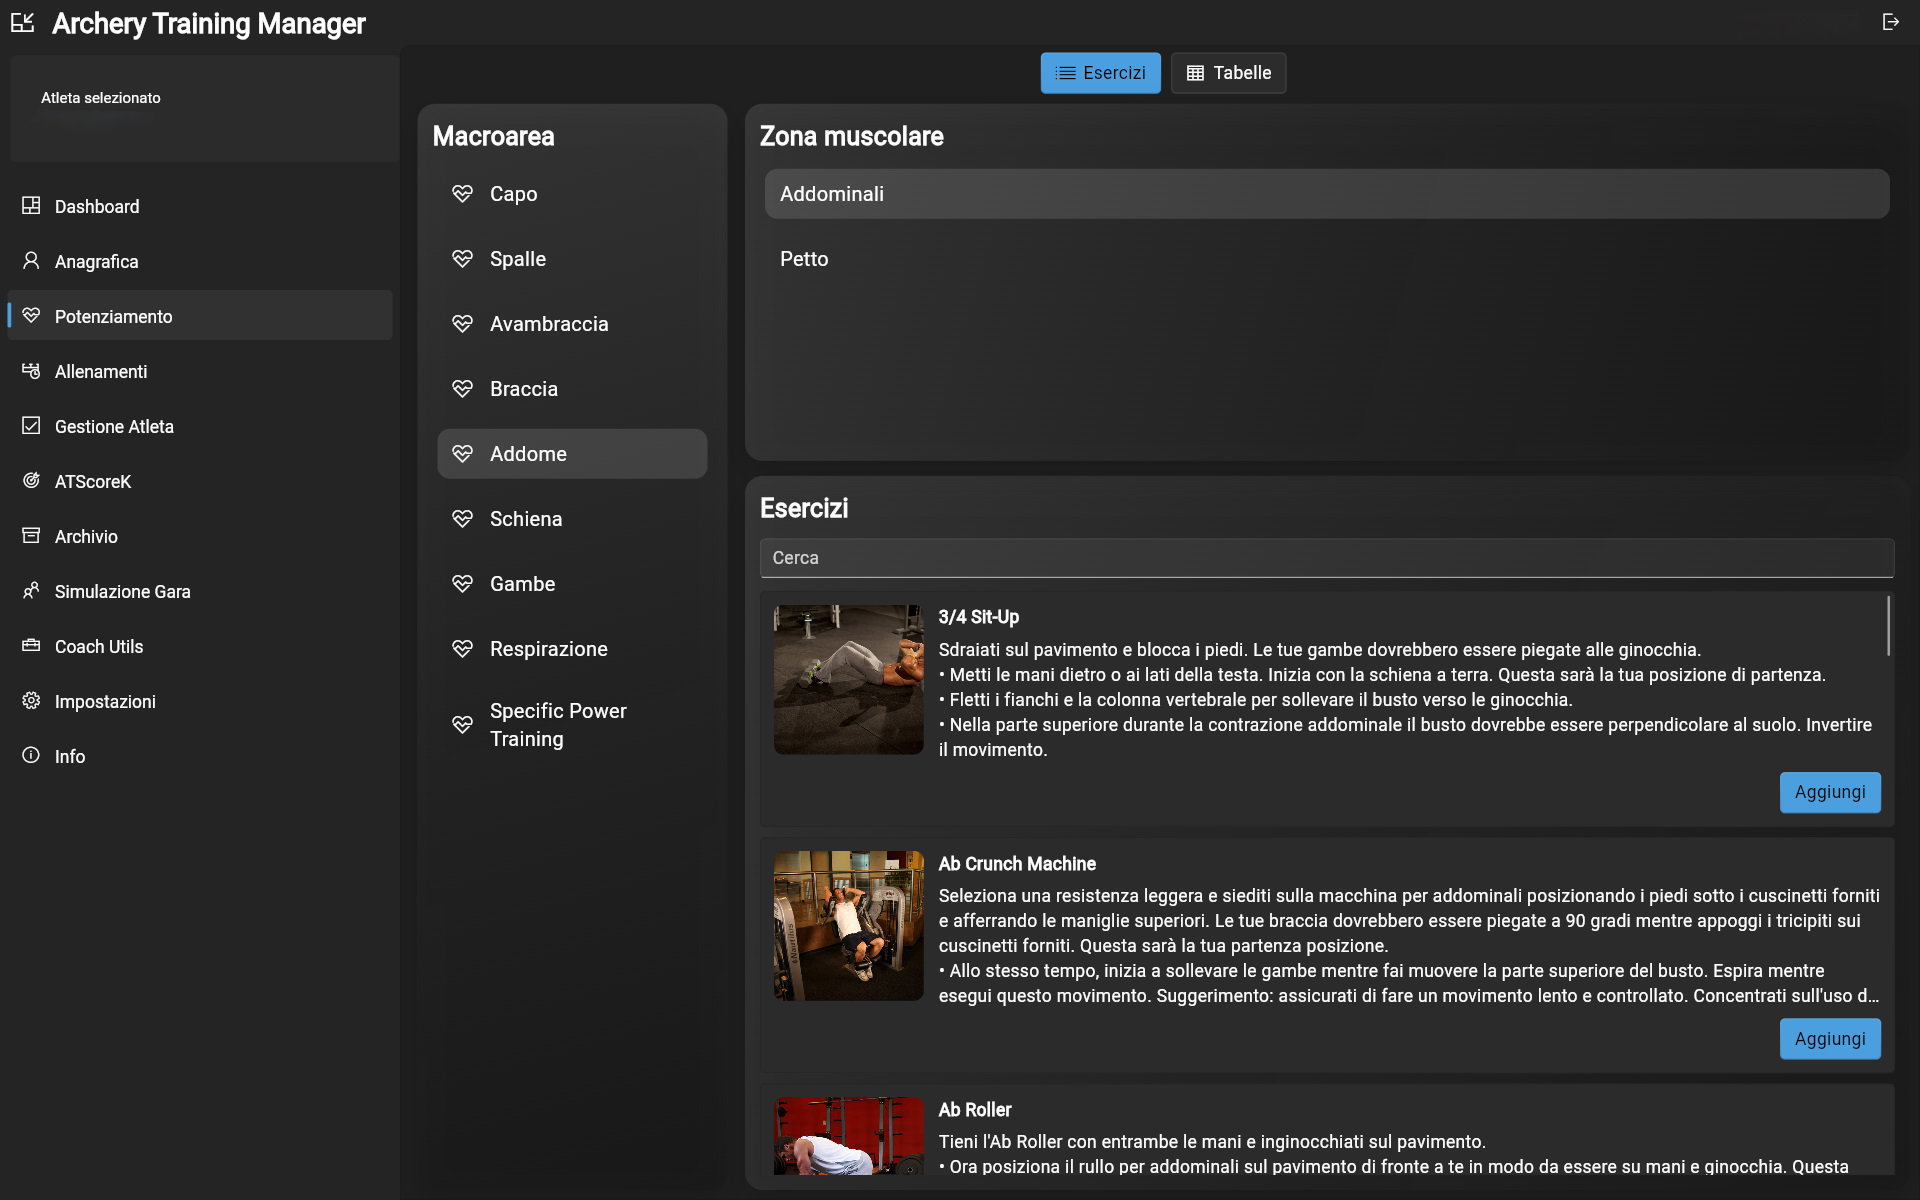Click the Coach Utils toolbox icon
The image size is (1920, 1200).
click(31, 645)
